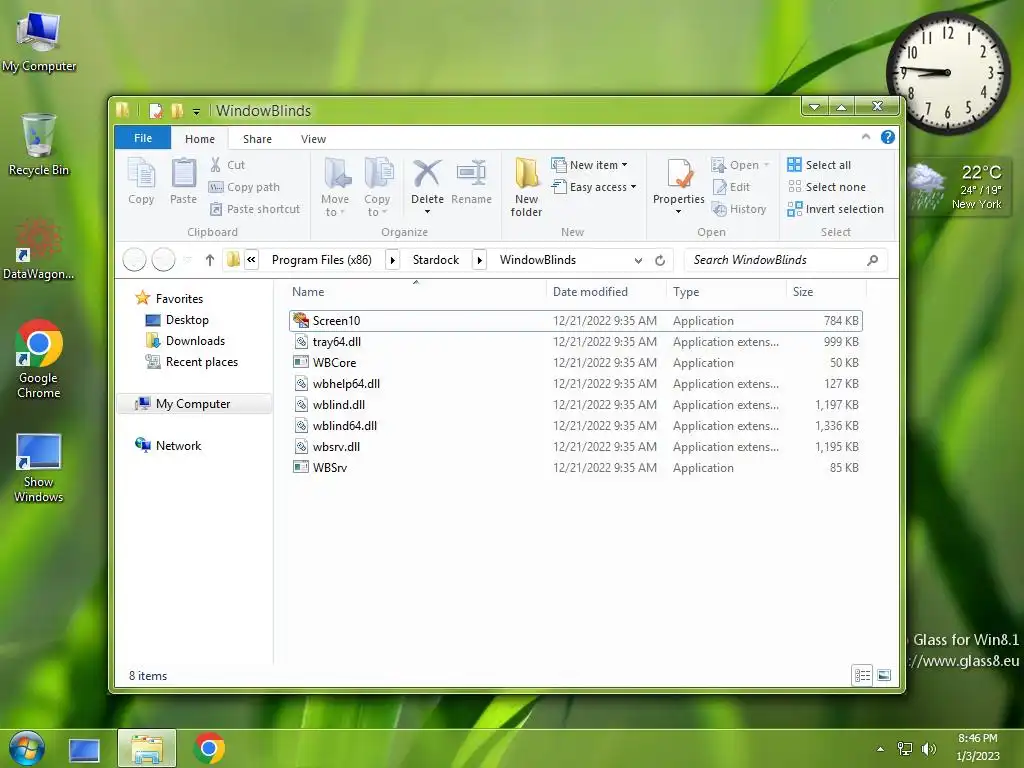Open Desktop in navigation pane

[187, 320]
